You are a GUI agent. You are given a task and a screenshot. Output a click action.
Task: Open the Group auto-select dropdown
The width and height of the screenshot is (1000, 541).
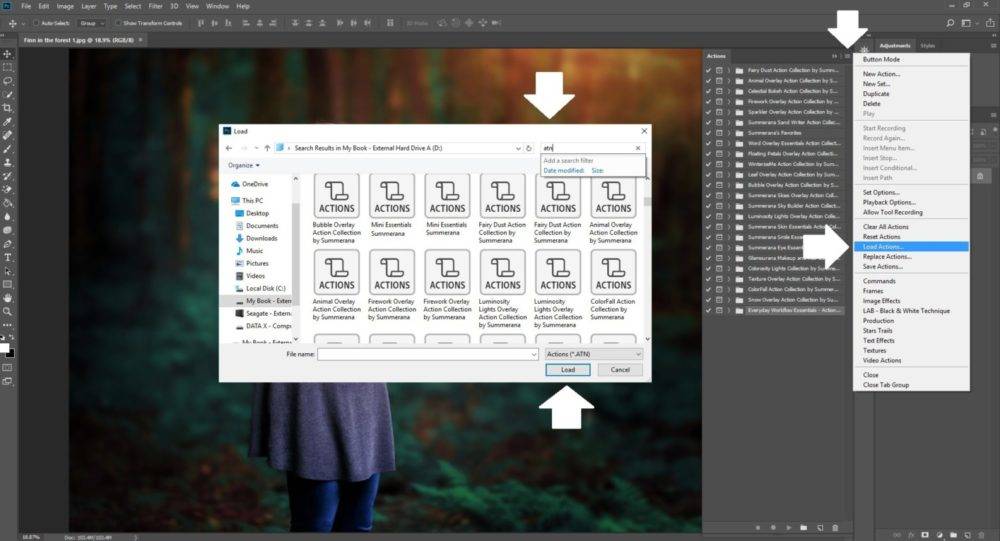pos(91,23)
